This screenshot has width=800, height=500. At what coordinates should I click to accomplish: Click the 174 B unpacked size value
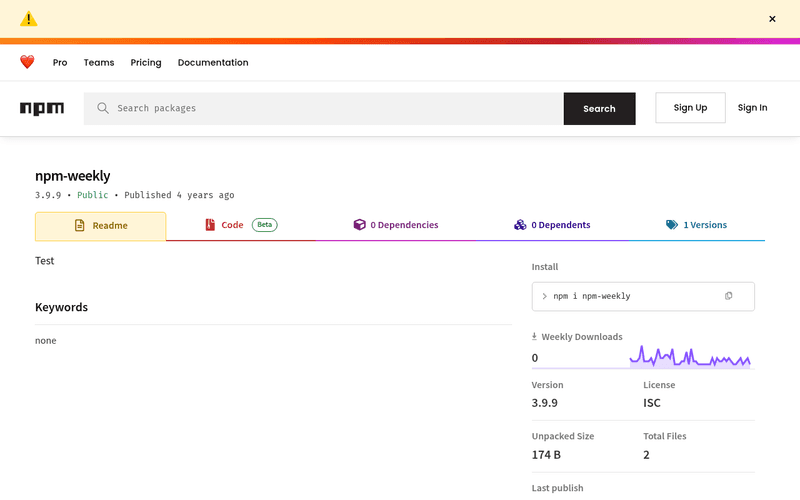point(546,455)
